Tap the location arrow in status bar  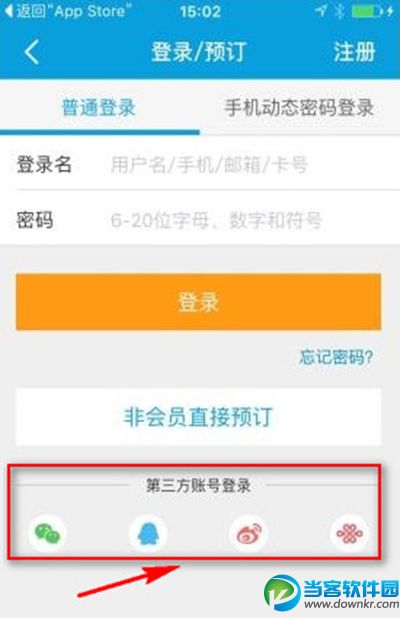[321, 11]
